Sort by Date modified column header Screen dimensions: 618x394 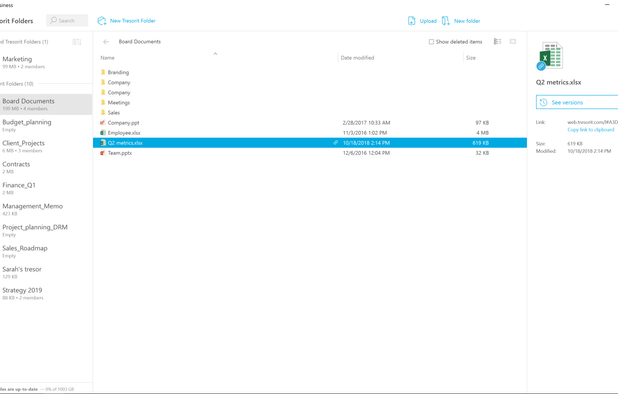[x=357, y=58]
